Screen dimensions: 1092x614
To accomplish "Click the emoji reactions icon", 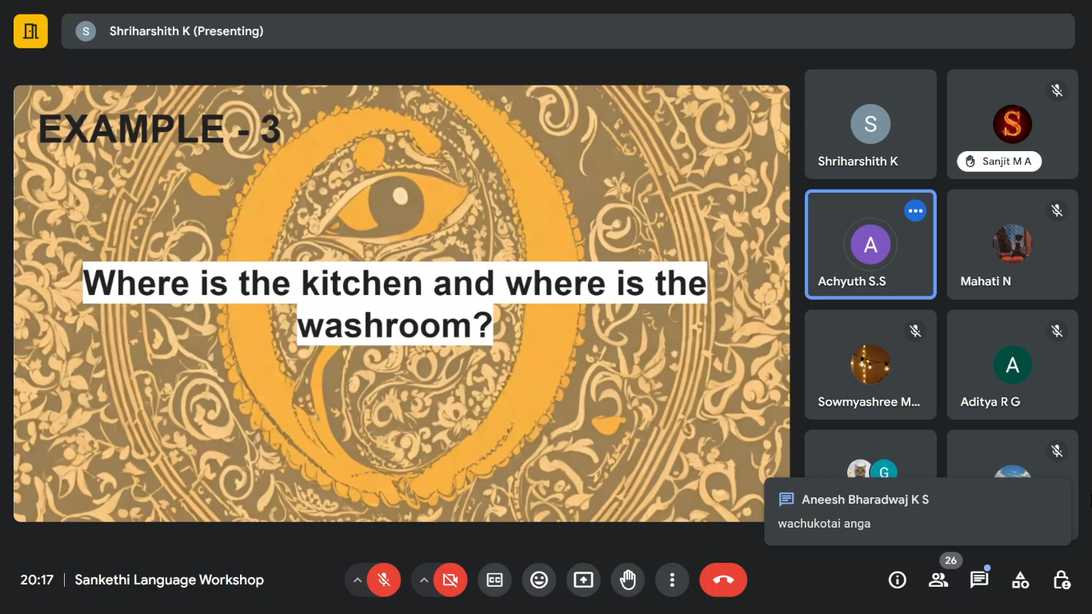I will click(539, 580).
